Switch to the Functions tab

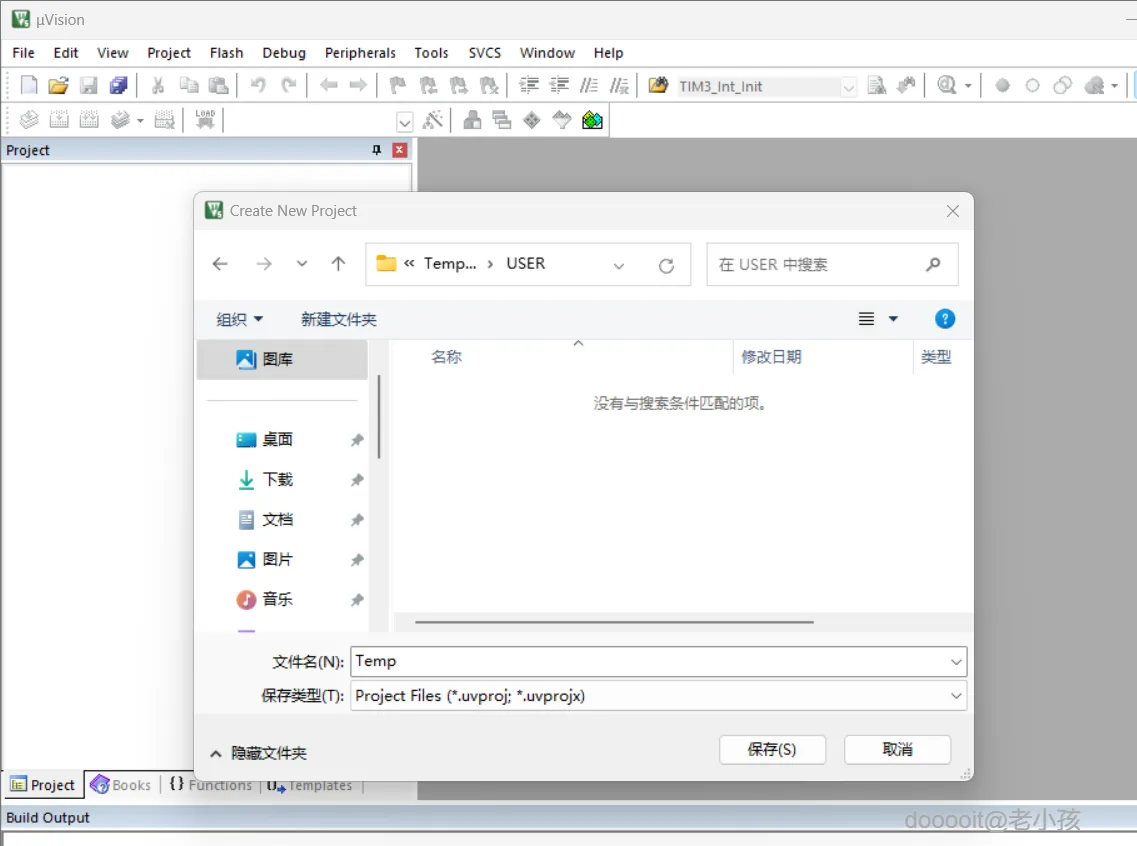pyautogui.click(x=210, y=785)
